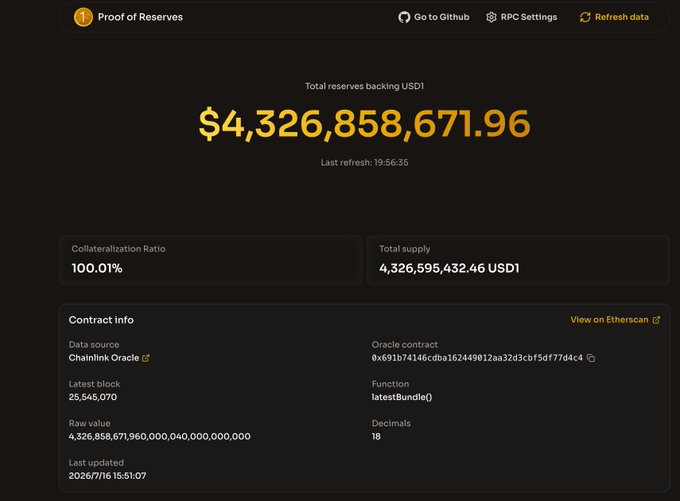Click the refresh arrows icon
The height and width of the screenshot is (501, 680).
pos(585,17)
